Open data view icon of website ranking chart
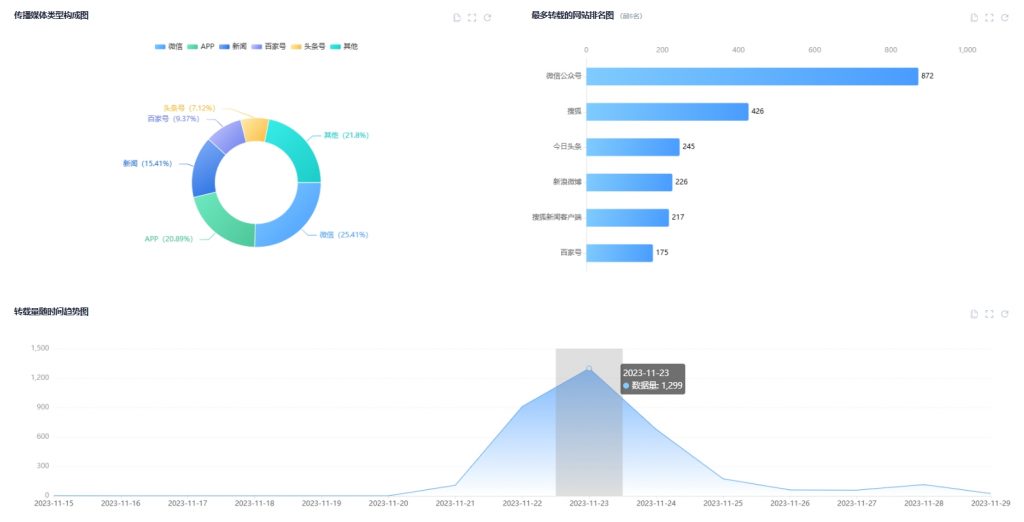 click(974, 17)
